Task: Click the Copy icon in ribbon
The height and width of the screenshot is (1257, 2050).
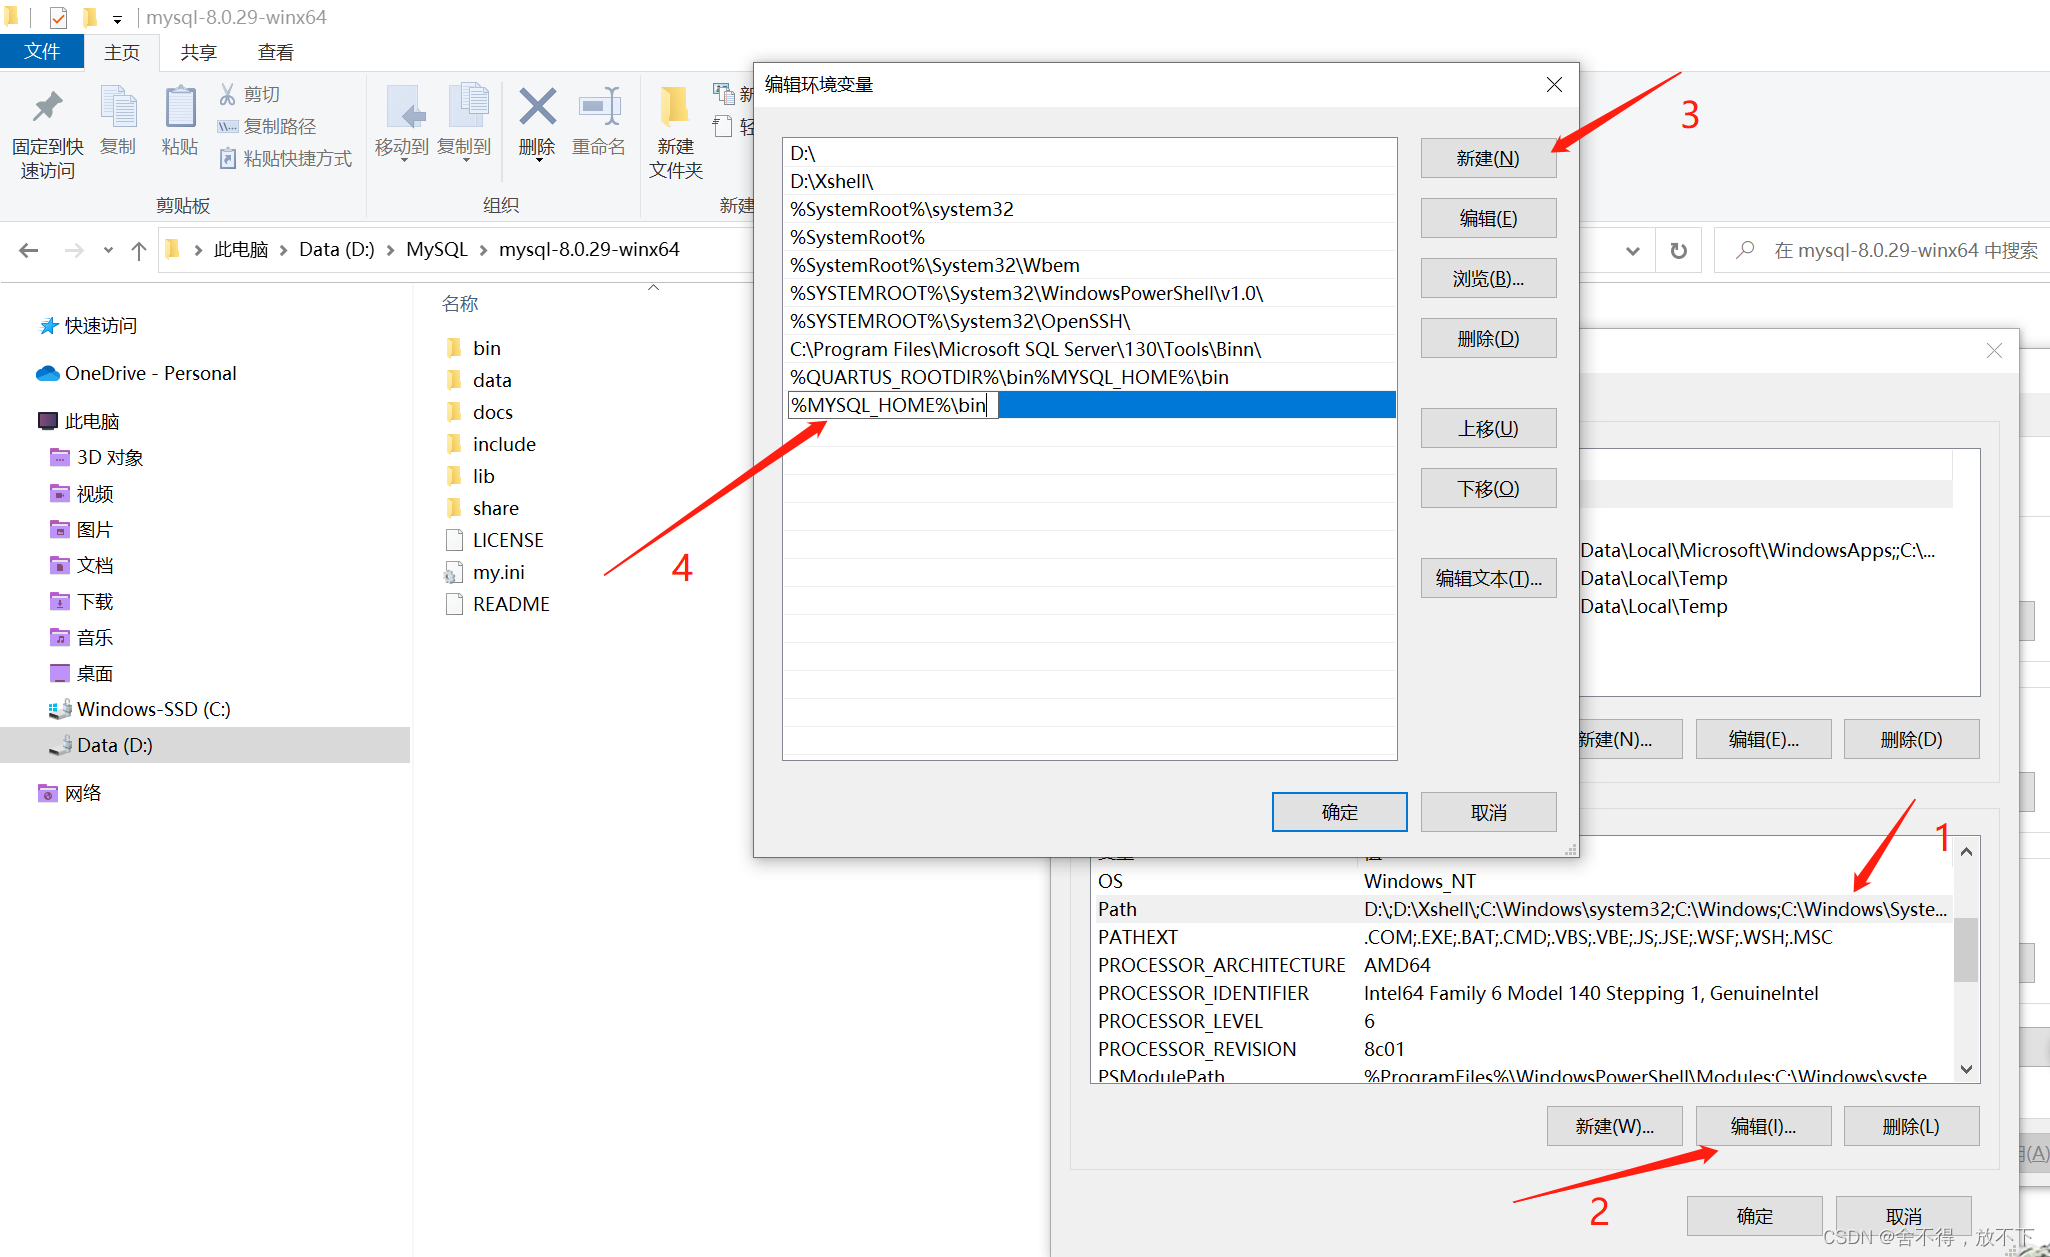Action: 118,108
